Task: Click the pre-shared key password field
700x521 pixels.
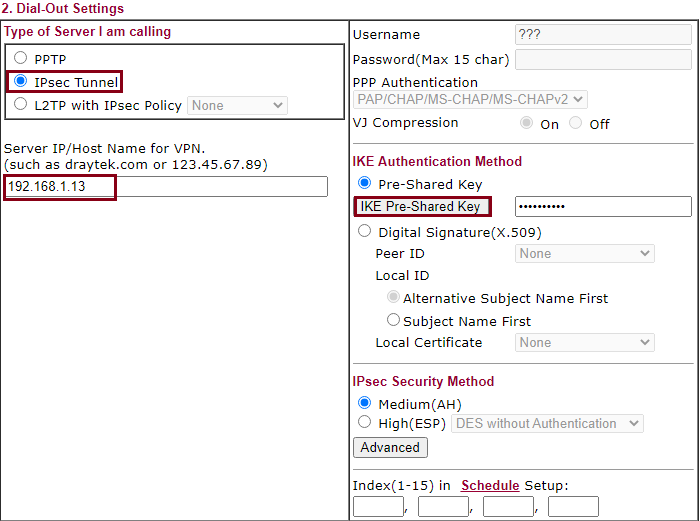Action: (602, 207)
